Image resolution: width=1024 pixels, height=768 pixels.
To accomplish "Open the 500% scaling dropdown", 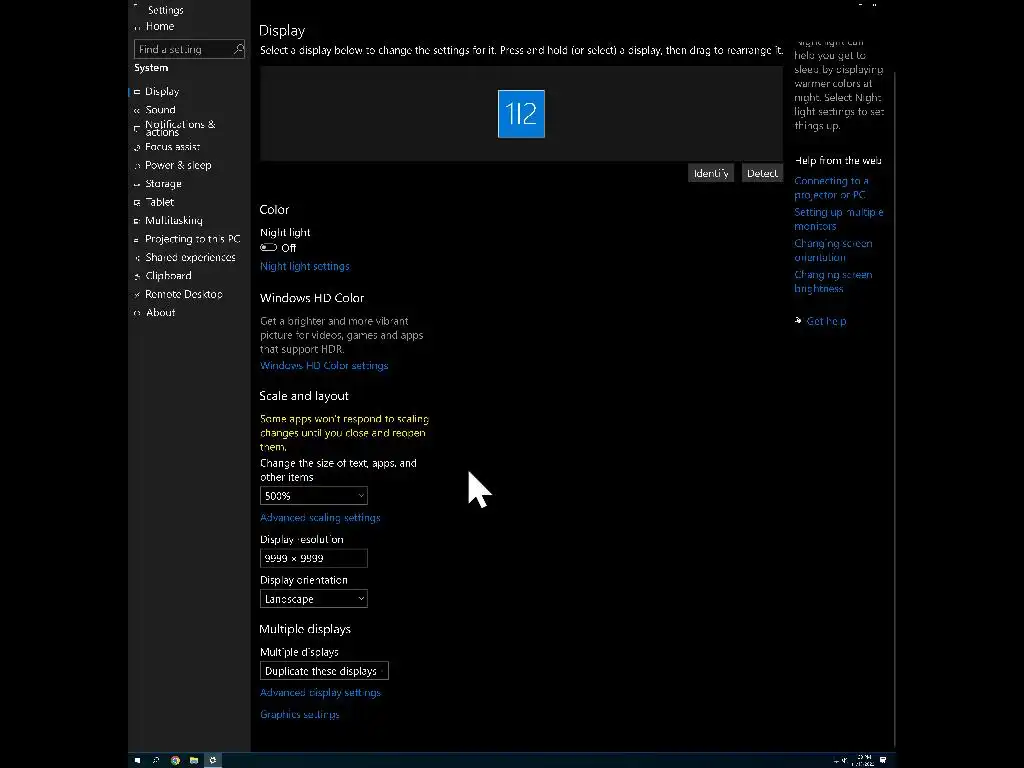I will (313, 496).
